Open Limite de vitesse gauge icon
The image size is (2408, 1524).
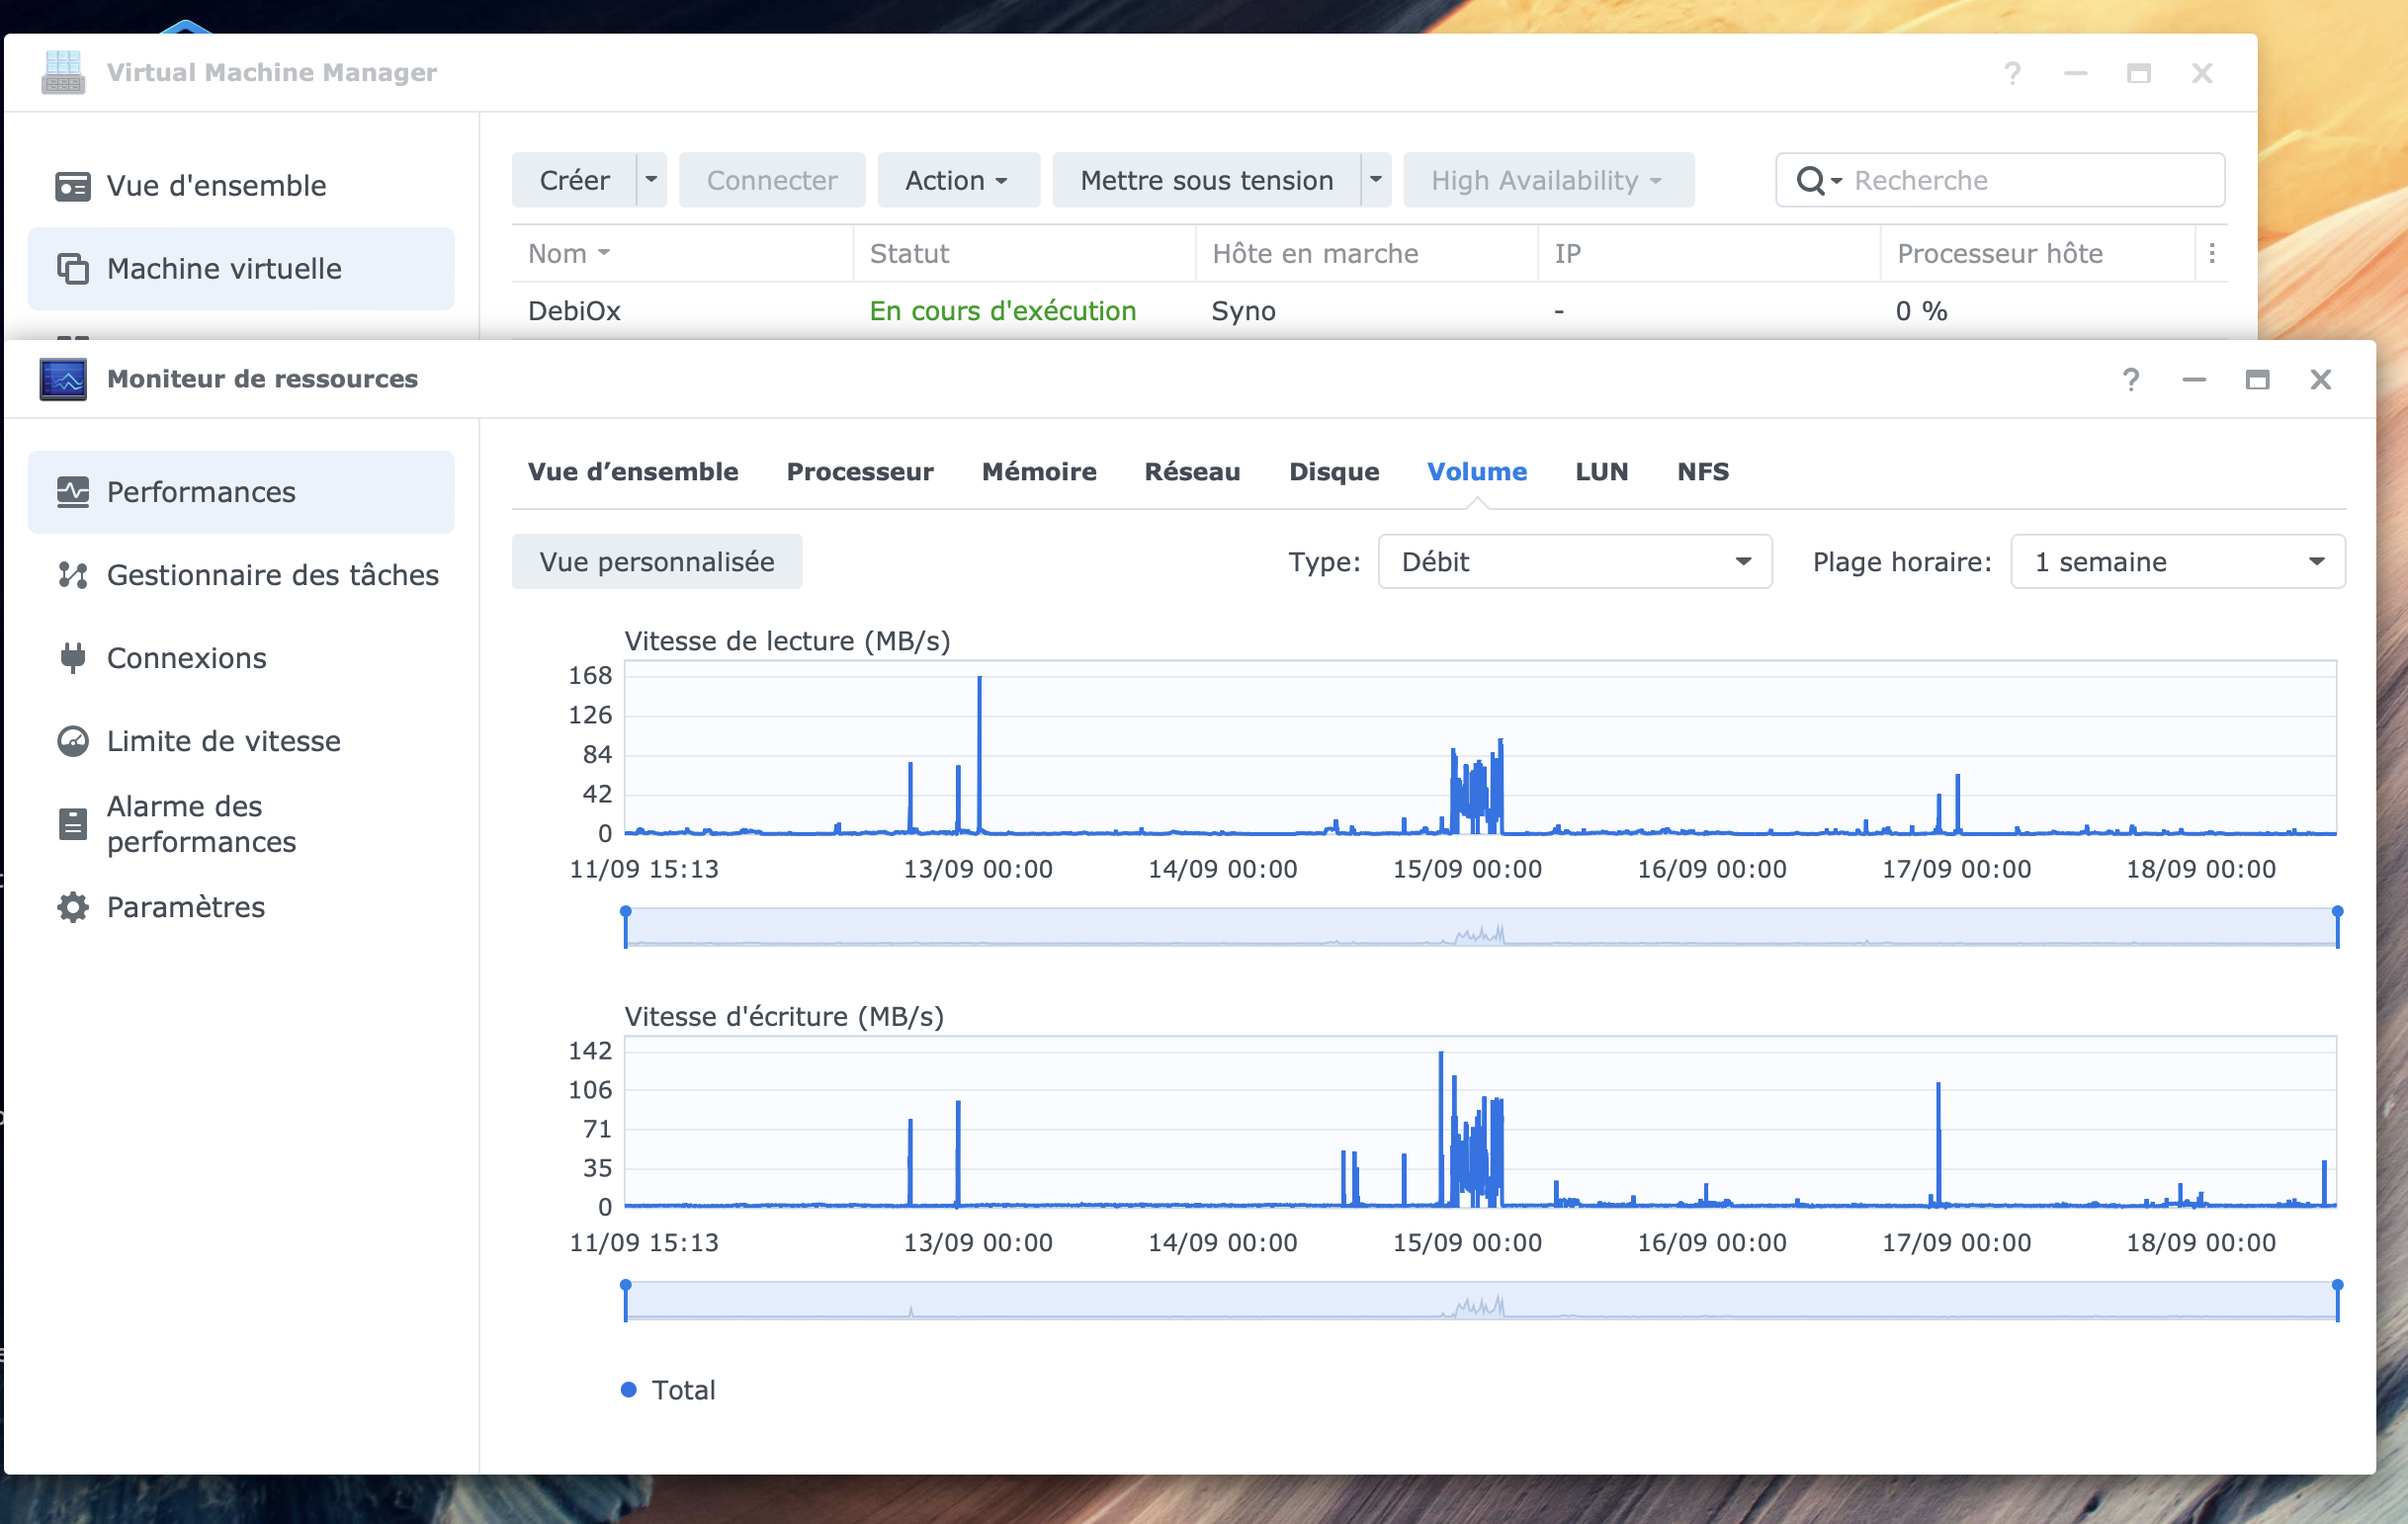73,741
